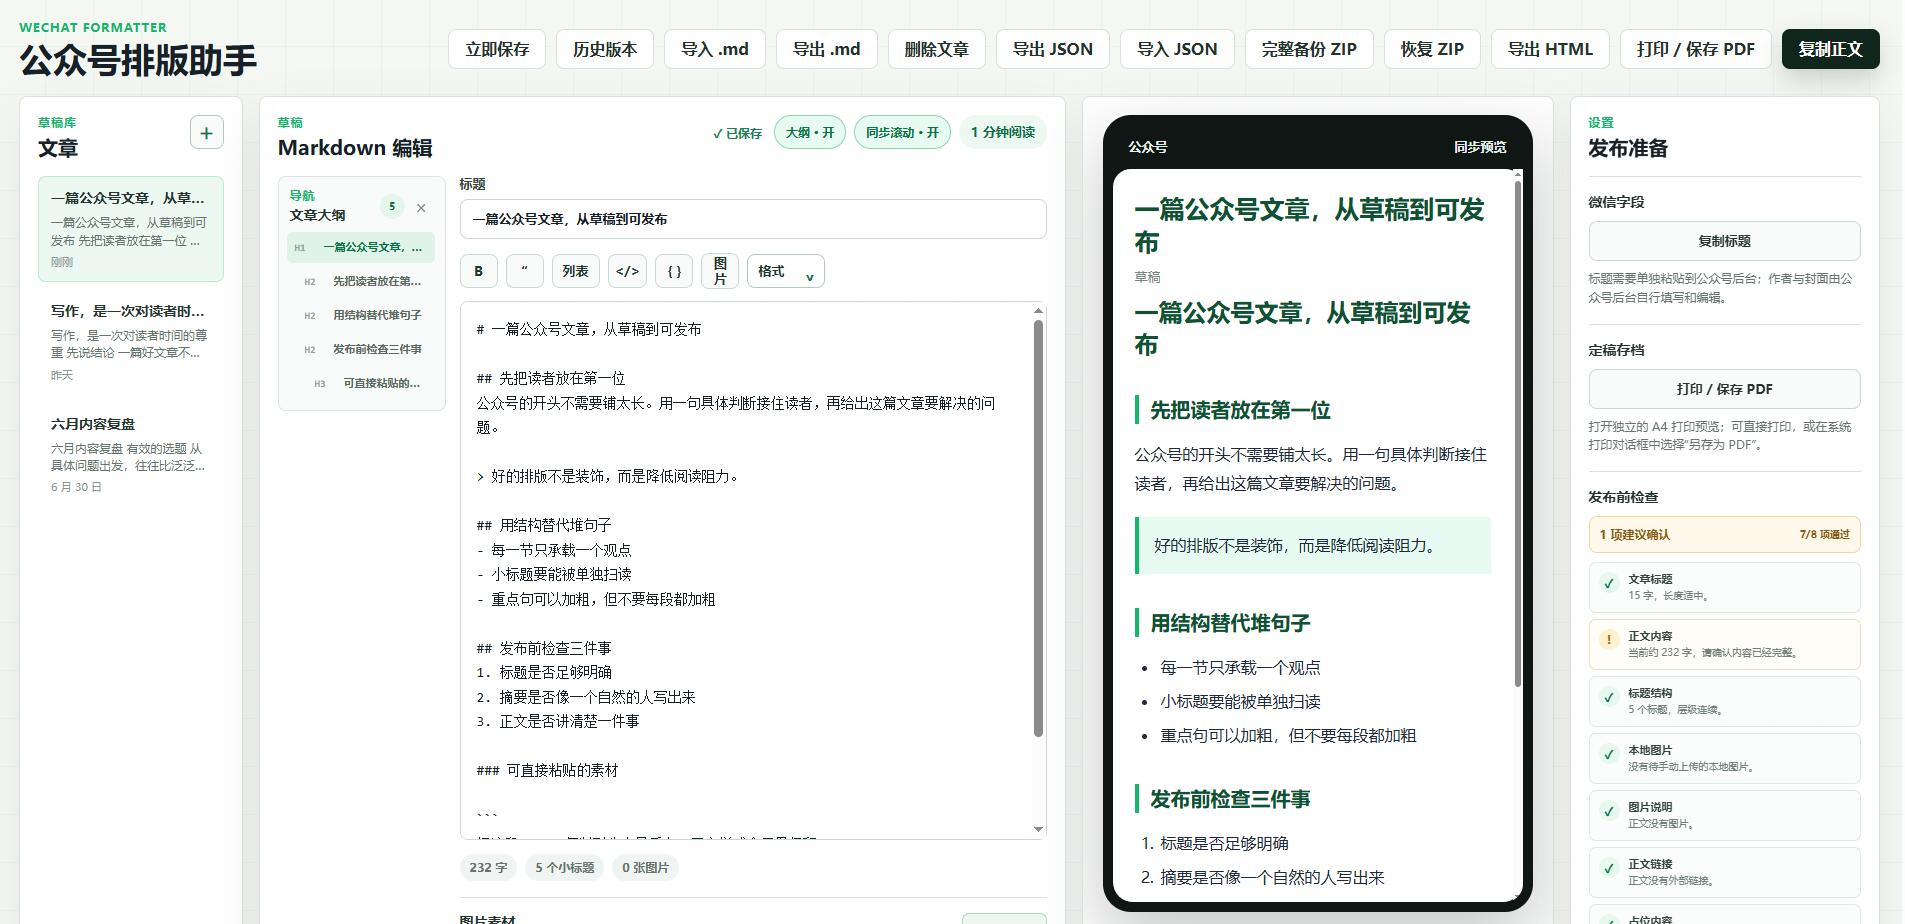This screenshot has width=1905, height=924.
Task: Insert a code block with the {} button
Action: click(674, 271)
